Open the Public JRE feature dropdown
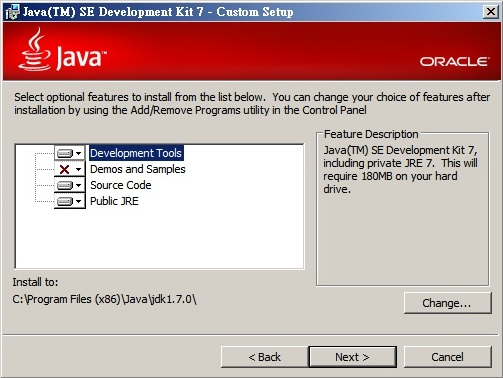The image size is (503, 378). [70, 201]
